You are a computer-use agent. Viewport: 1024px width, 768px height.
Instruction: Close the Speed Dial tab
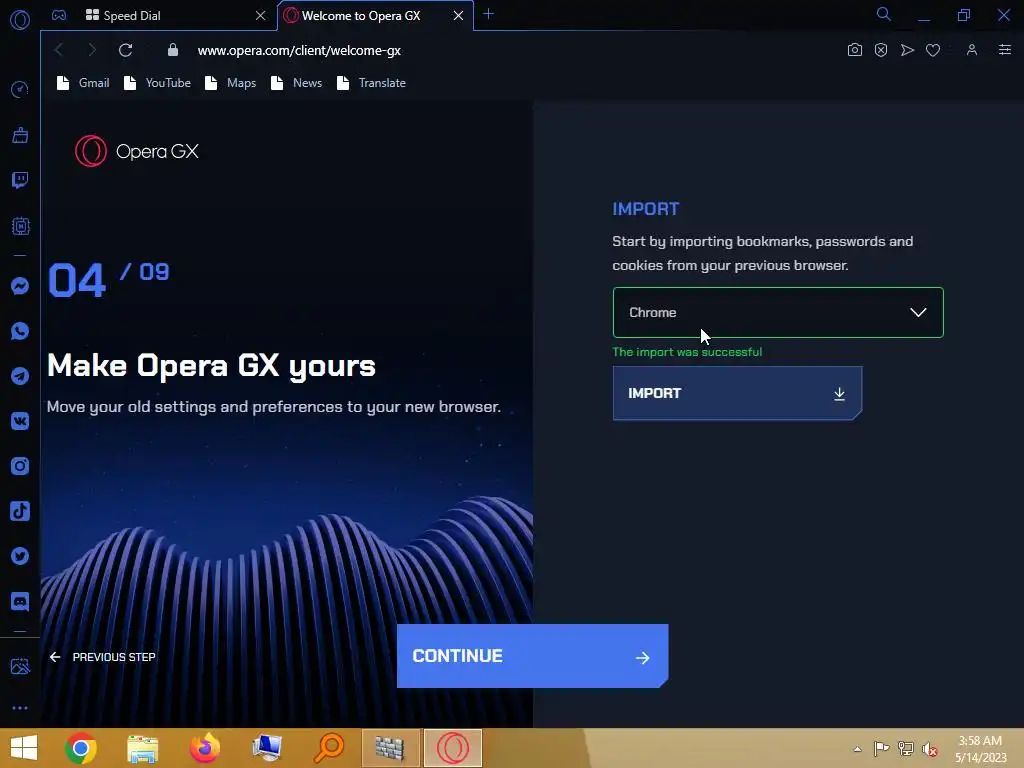pos(261,15)
